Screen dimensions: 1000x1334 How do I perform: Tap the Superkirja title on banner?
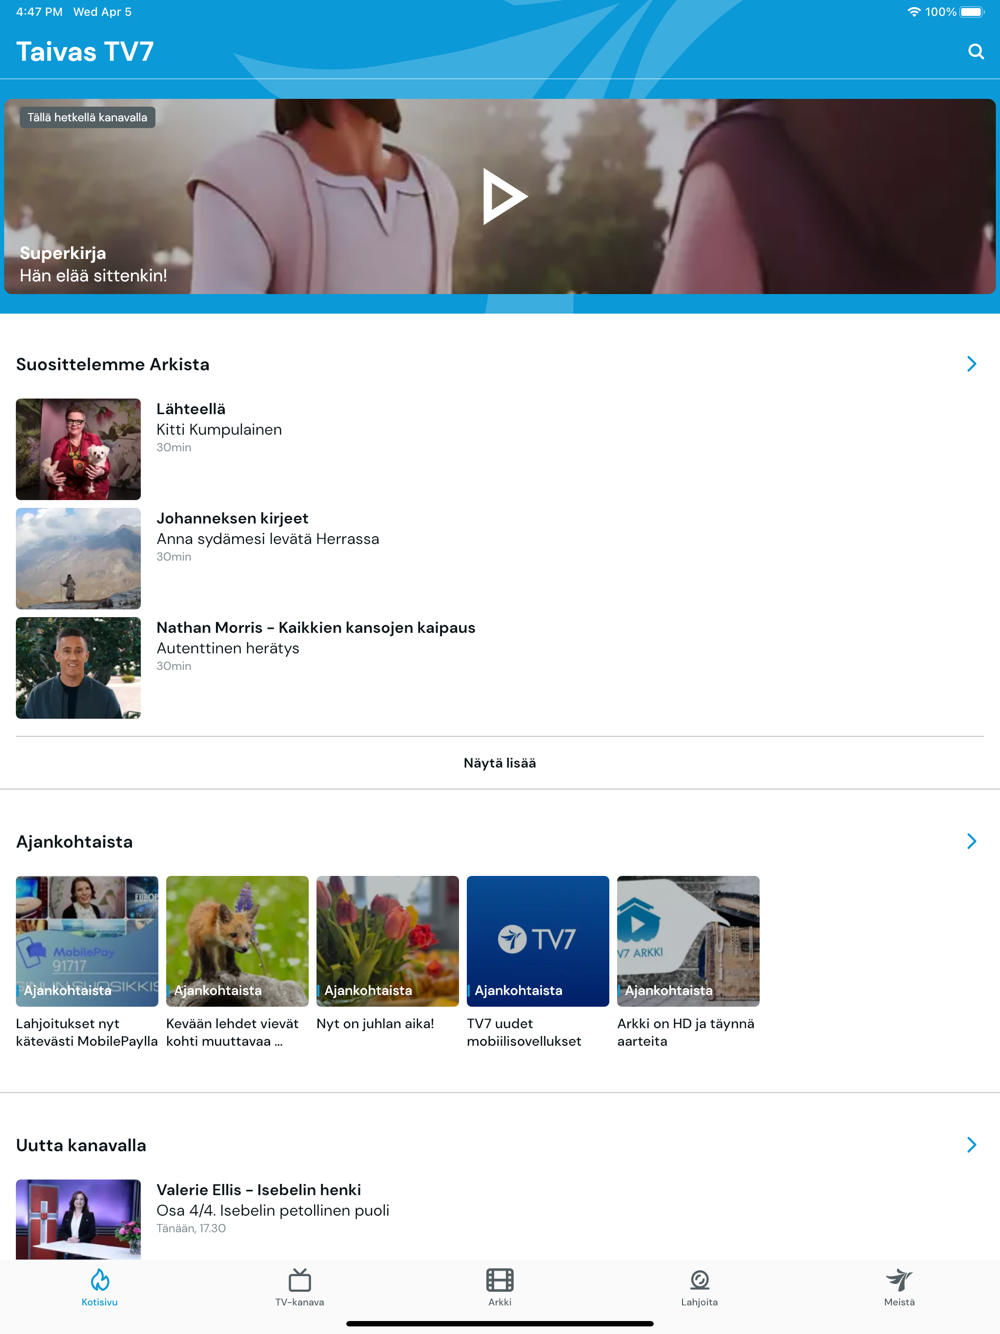[x=63, y=254]
